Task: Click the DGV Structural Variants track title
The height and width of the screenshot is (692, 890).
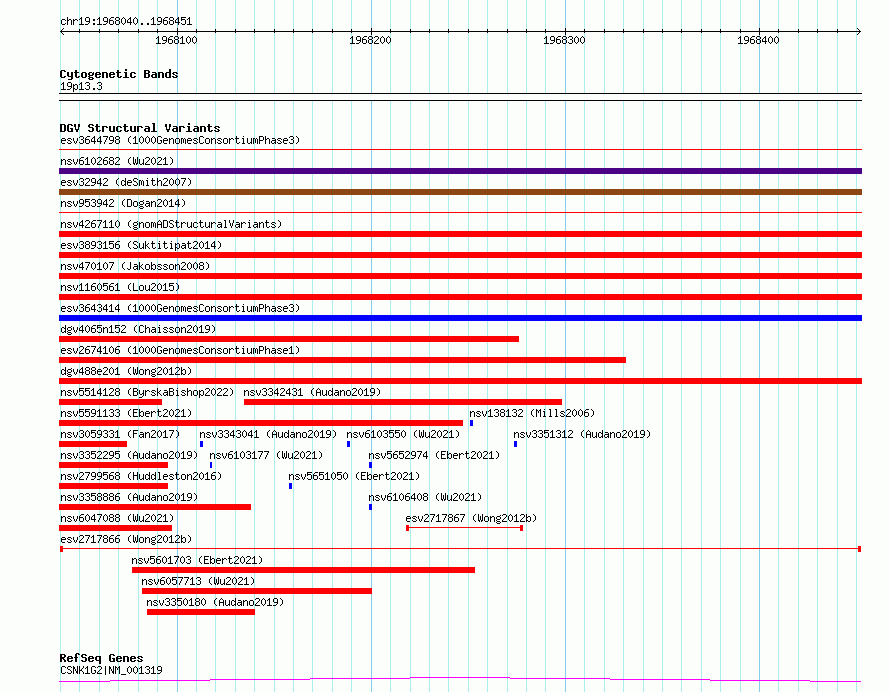Action: [140, 128]
